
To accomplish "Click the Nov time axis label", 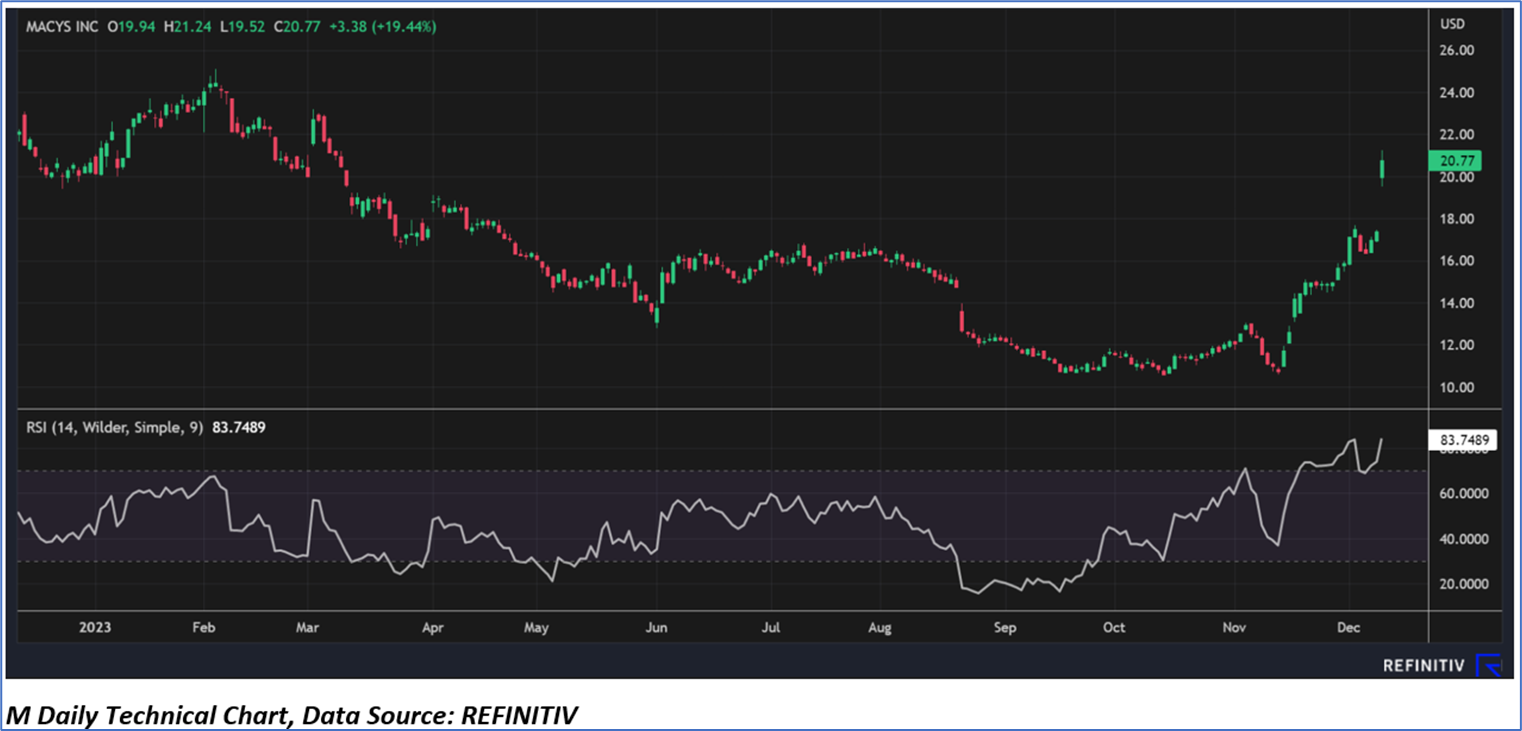I will coord(1235,627).
